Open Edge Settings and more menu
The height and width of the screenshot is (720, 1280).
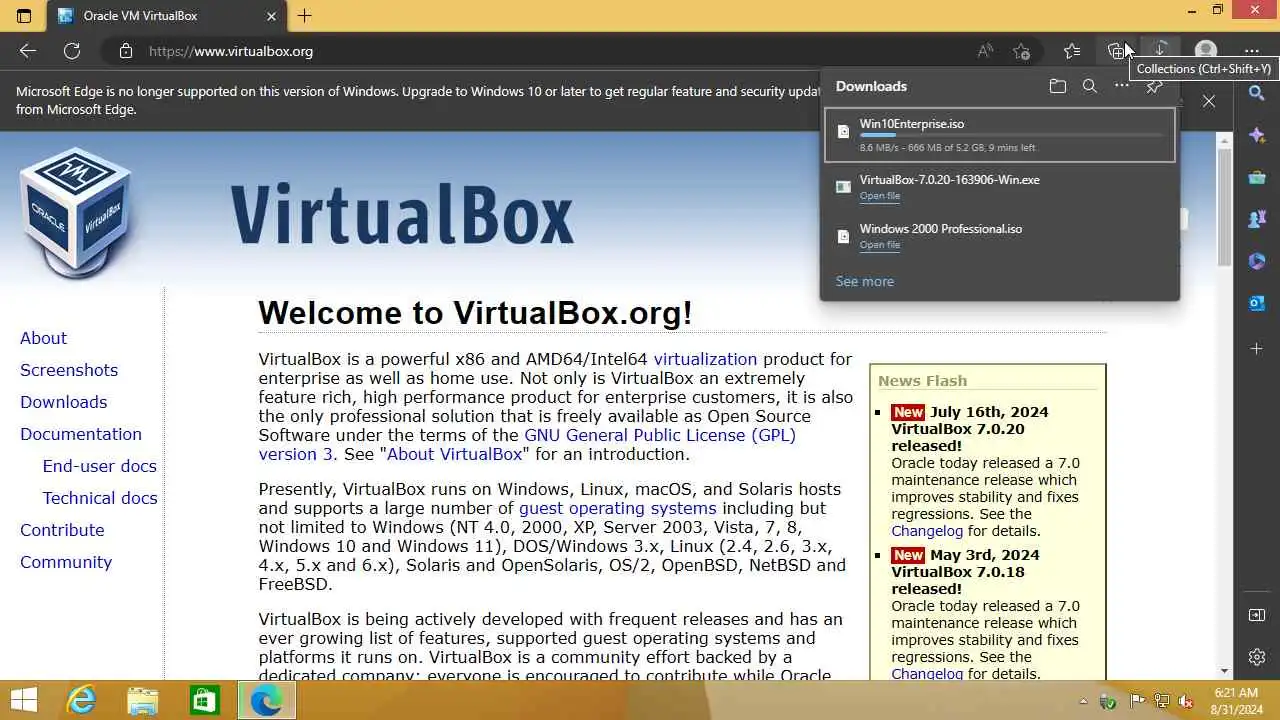pos(1251,51)
